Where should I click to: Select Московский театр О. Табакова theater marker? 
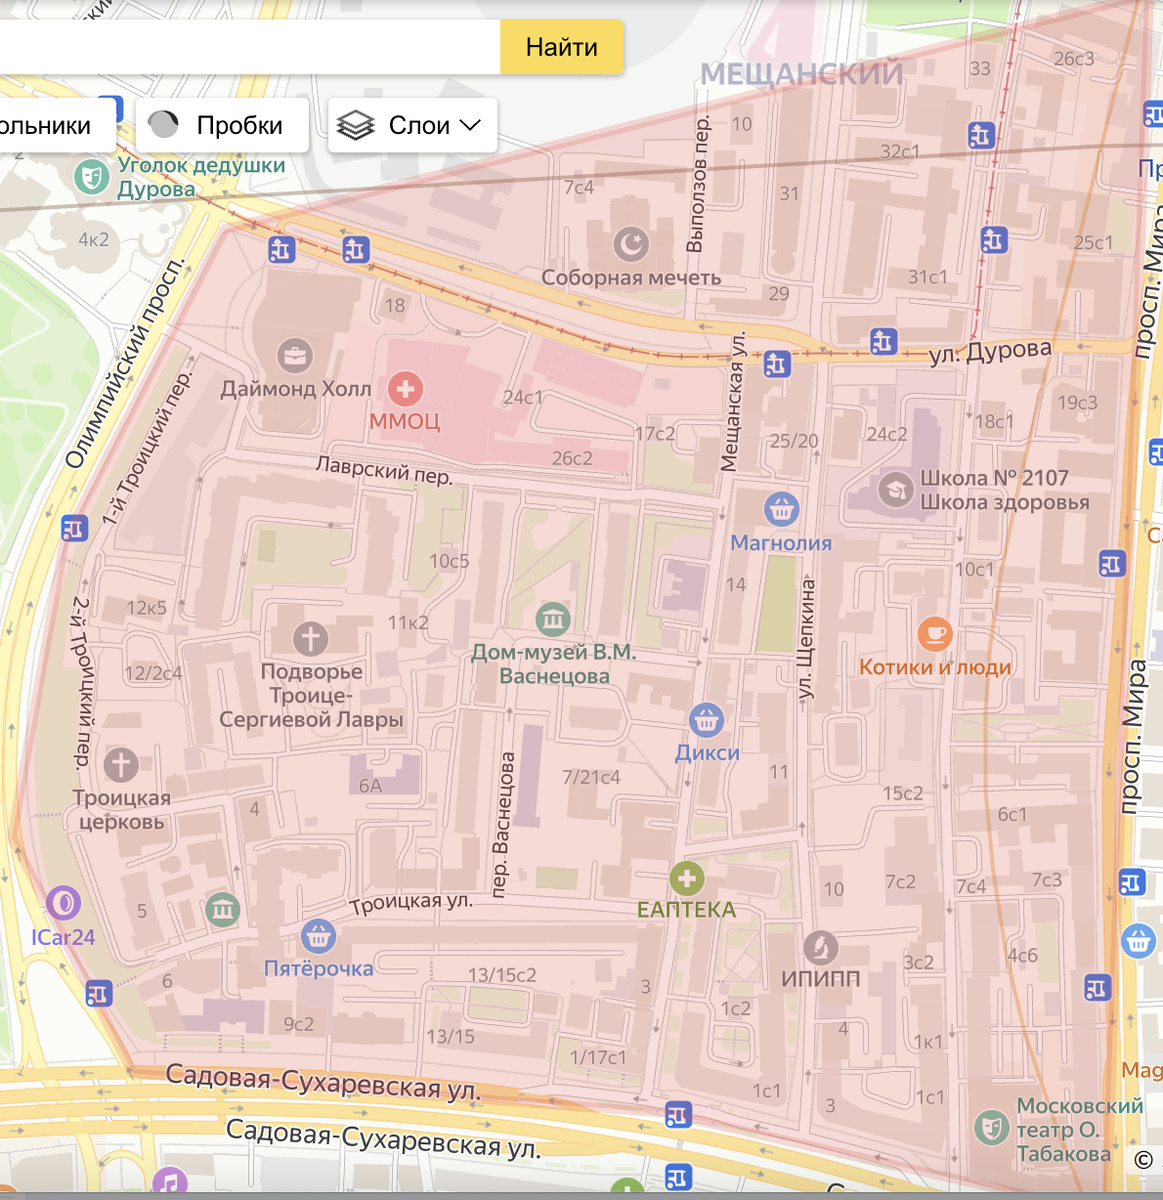[991, 1128]
